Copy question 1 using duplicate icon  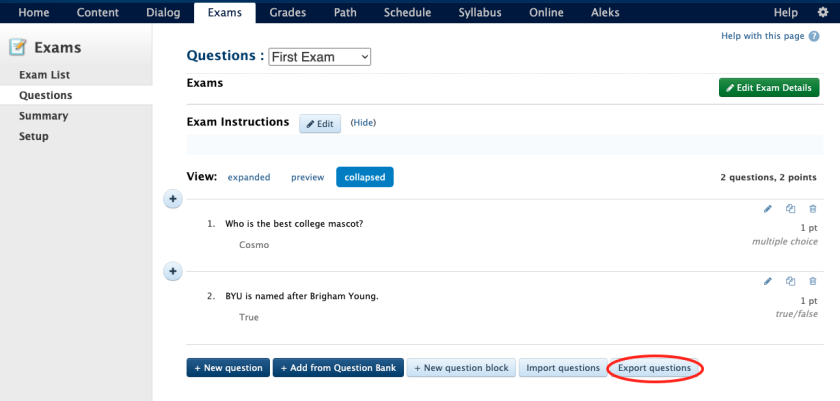pos(790,209)
